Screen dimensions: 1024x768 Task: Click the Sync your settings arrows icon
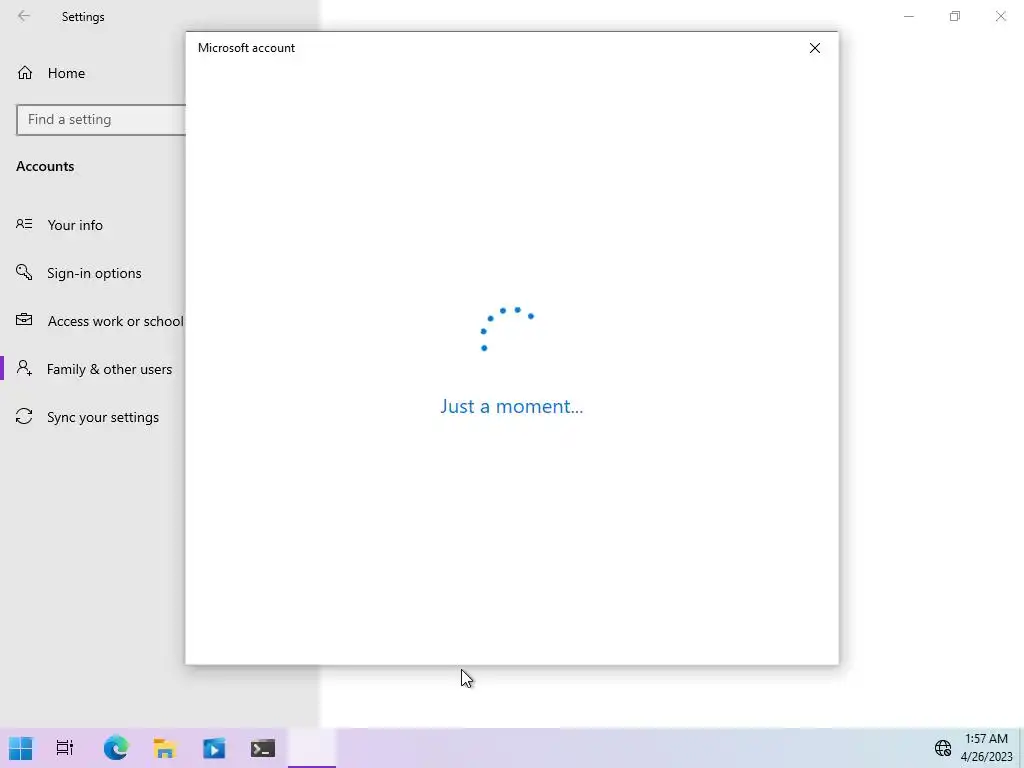(x=24, y=417)
